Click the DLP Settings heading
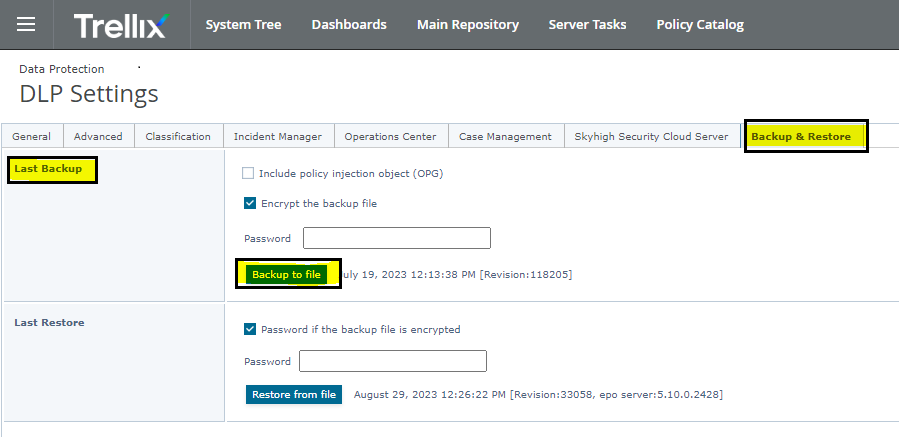This screenshot has height=437, width=899. pos(89,94)
